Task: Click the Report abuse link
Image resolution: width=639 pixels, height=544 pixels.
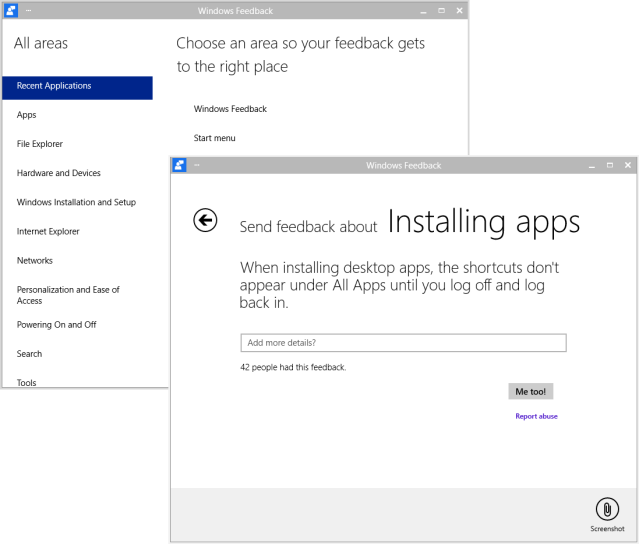Action: 536,416
